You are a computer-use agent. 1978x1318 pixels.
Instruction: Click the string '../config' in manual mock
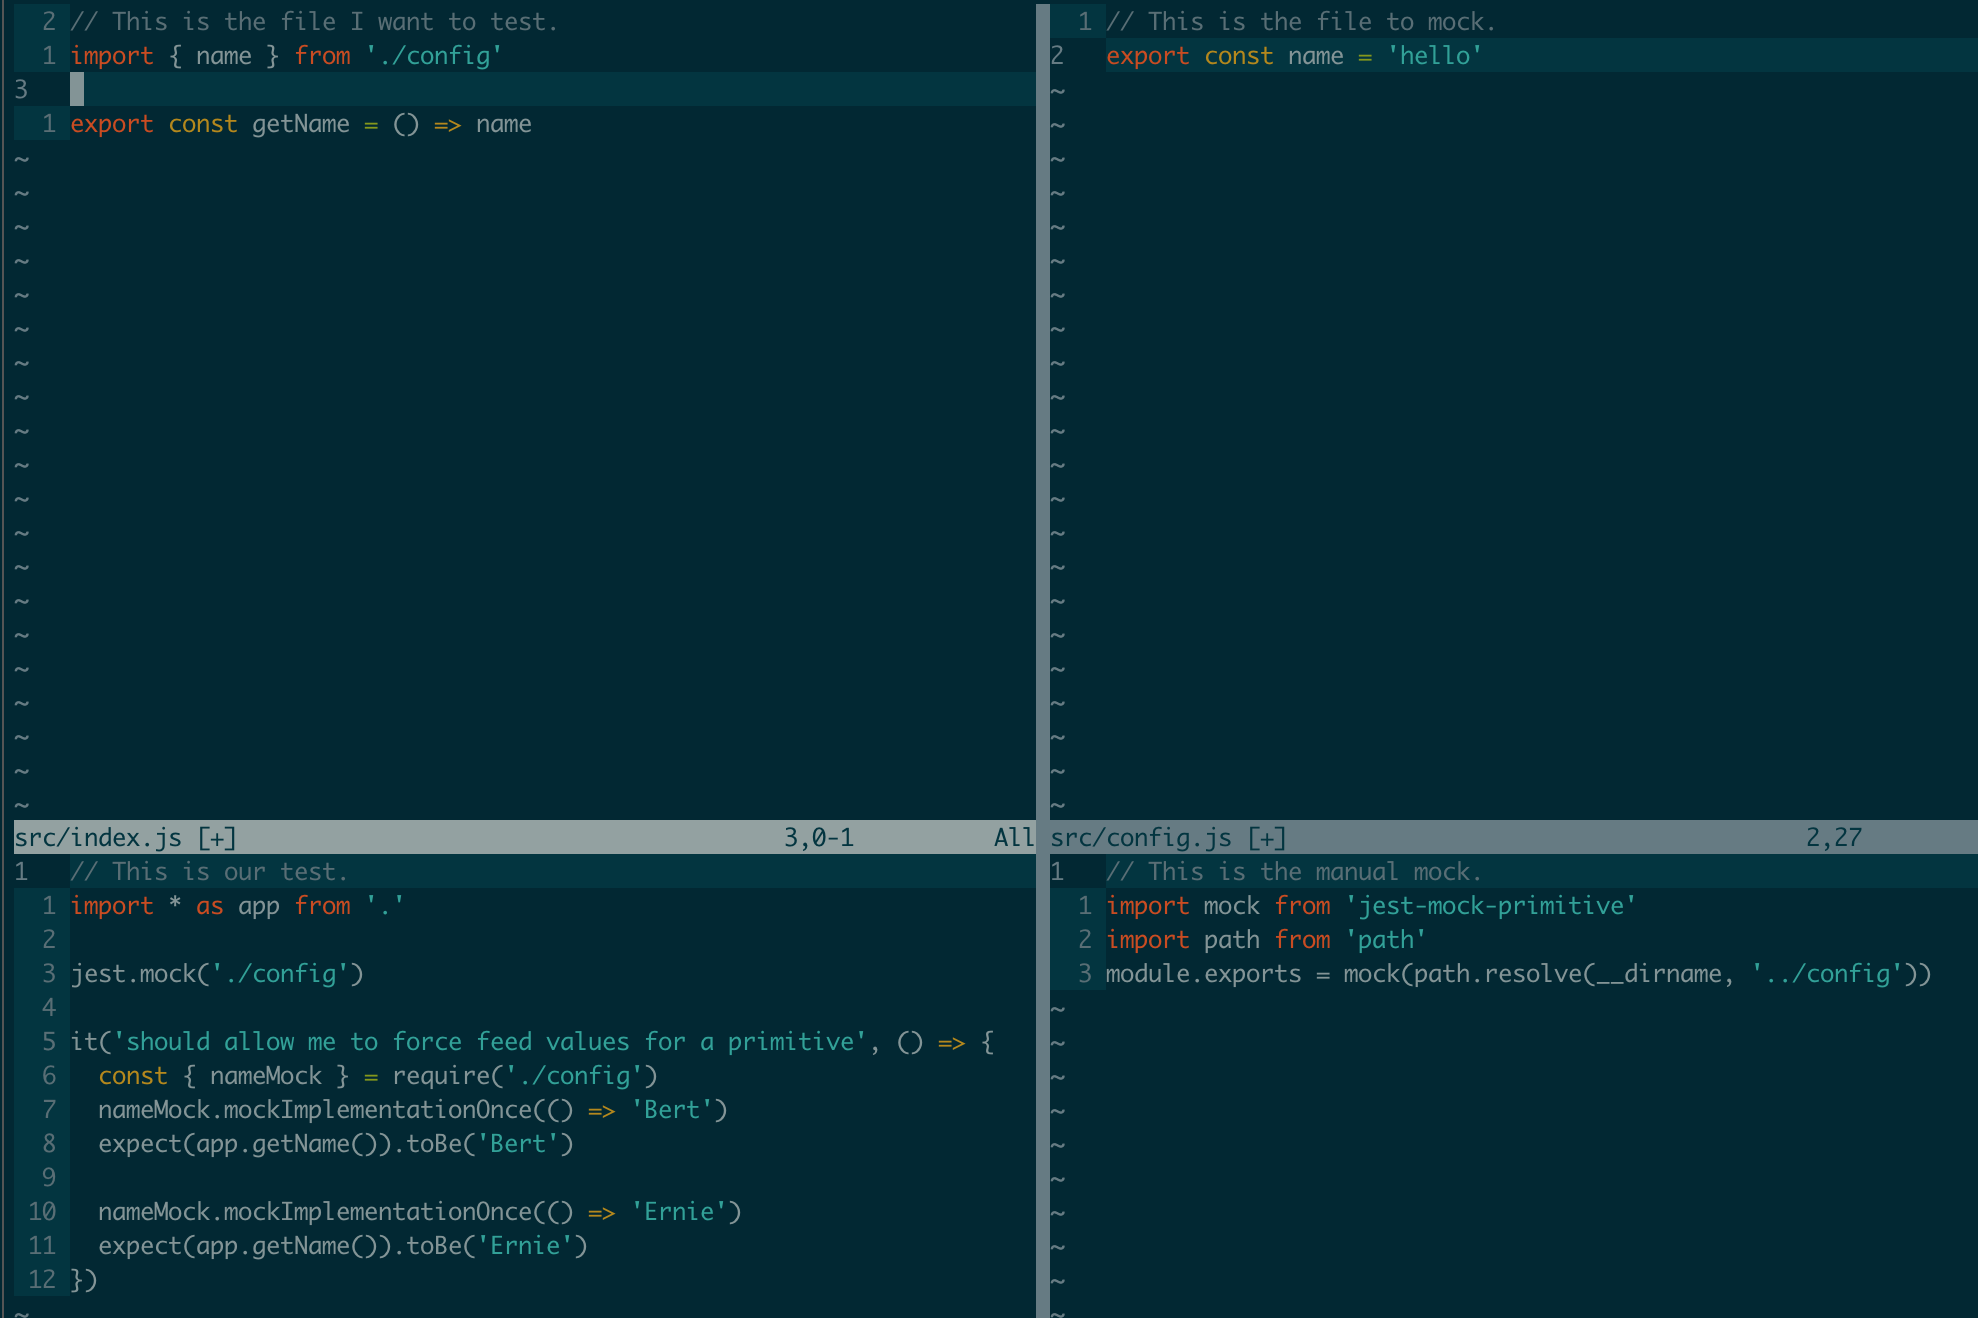[1827, 973]
